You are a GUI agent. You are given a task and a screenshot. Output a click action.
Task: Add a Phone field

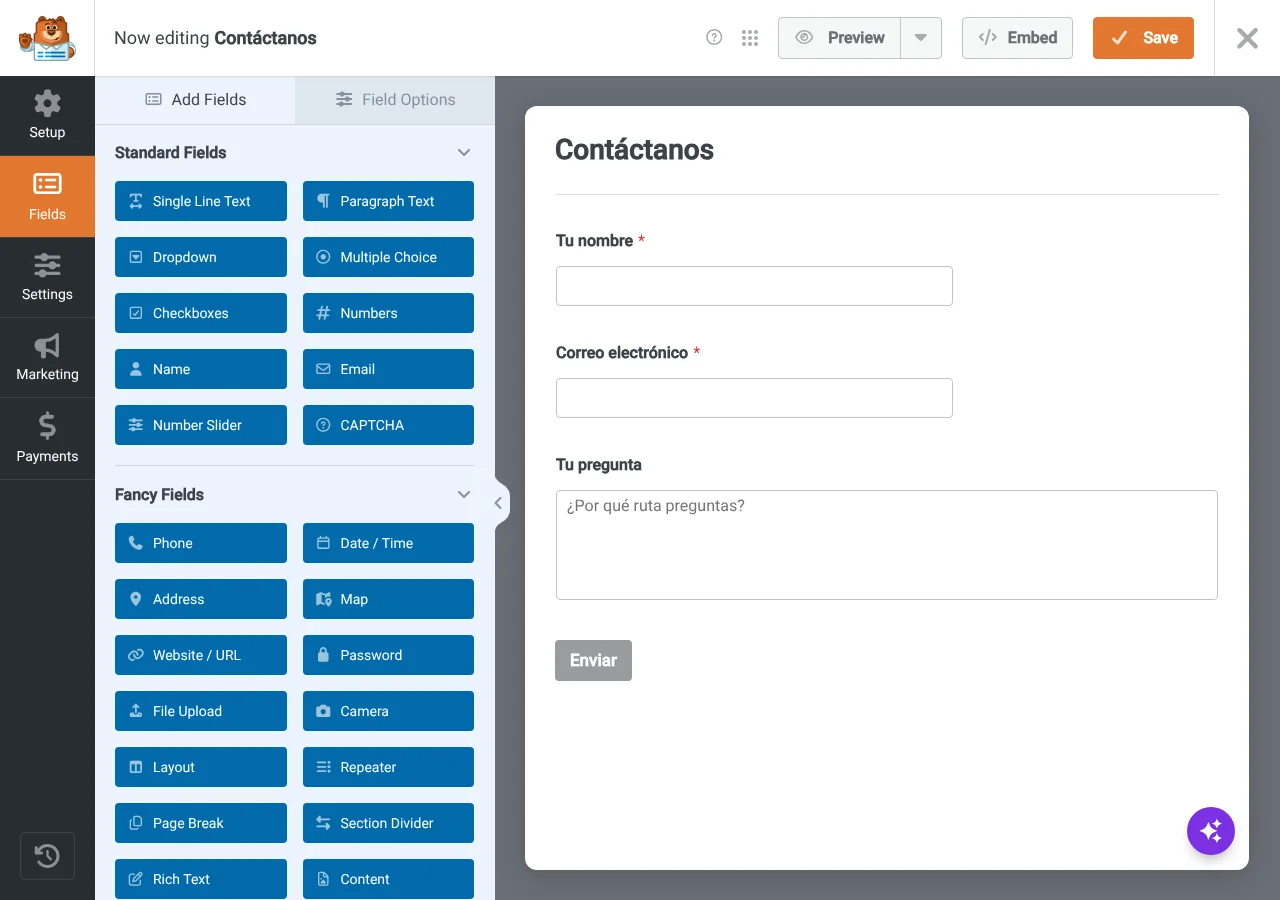tap(201, 543)
